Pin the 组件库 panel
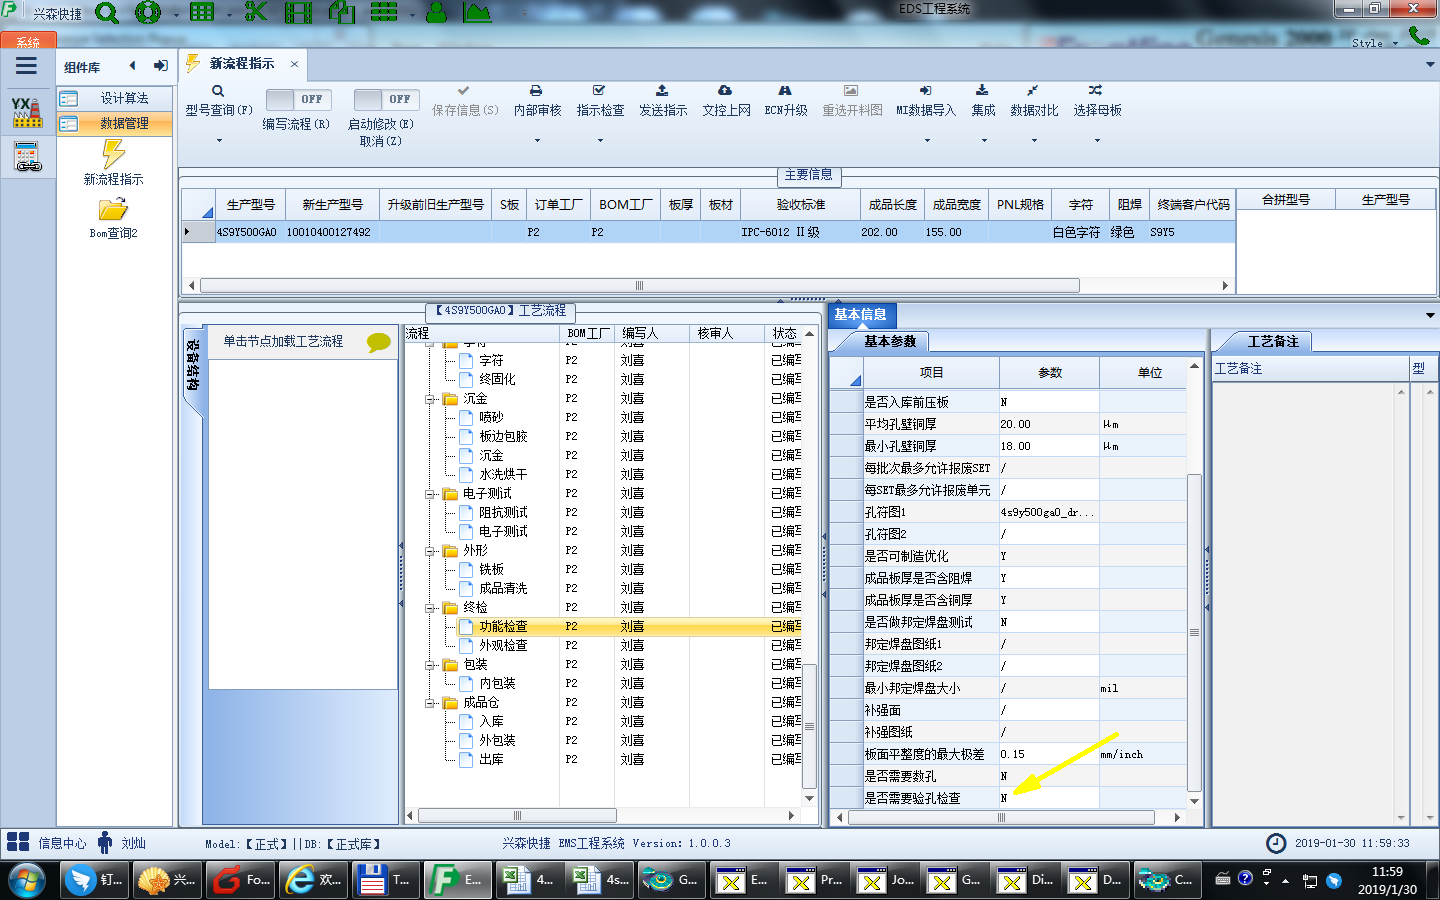The height and width of the screenshot is (900, 1440). pos(160,66)
